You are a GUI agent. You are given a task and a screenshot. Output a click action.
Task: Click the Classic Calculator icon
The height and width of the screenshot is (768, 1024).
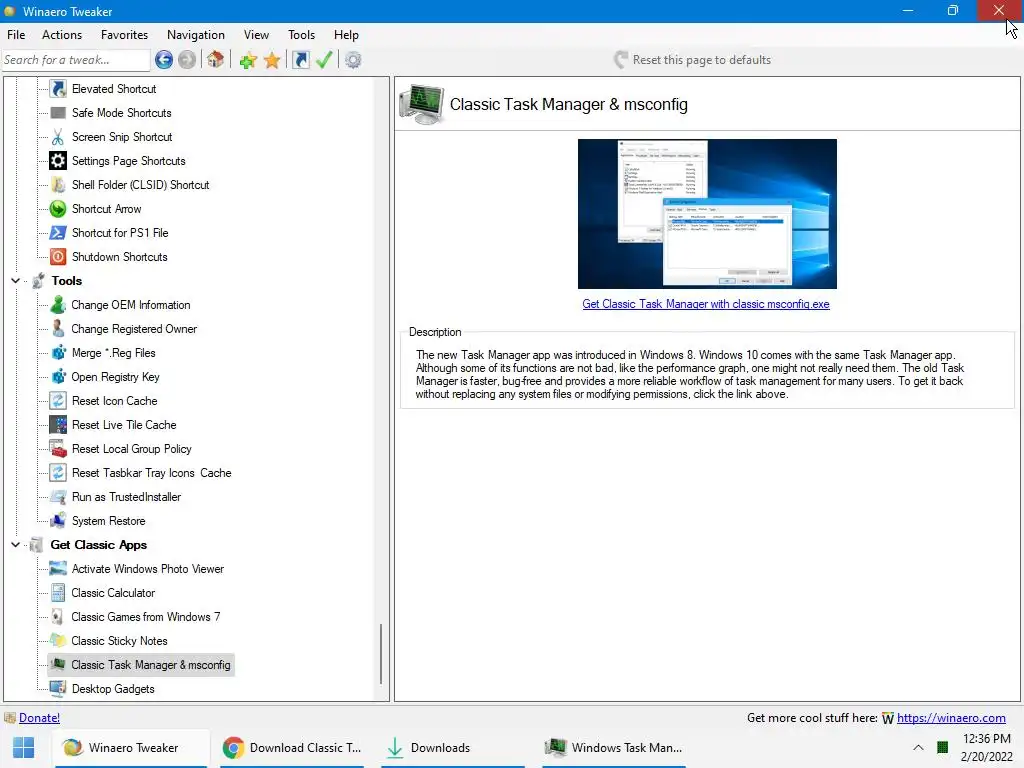pyautogui.click(x=58, y=593)
